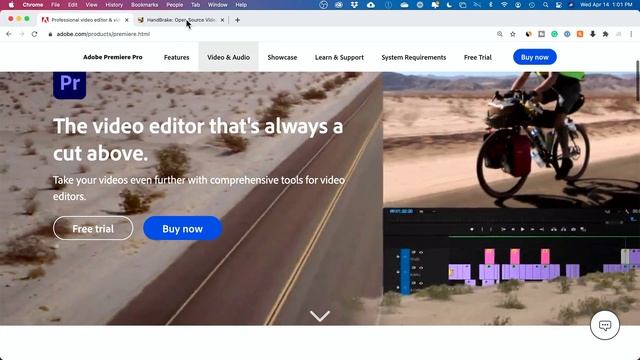Viewport: 640px width, 360px height.
Task: Open the History menu
Action: (114, 5)
